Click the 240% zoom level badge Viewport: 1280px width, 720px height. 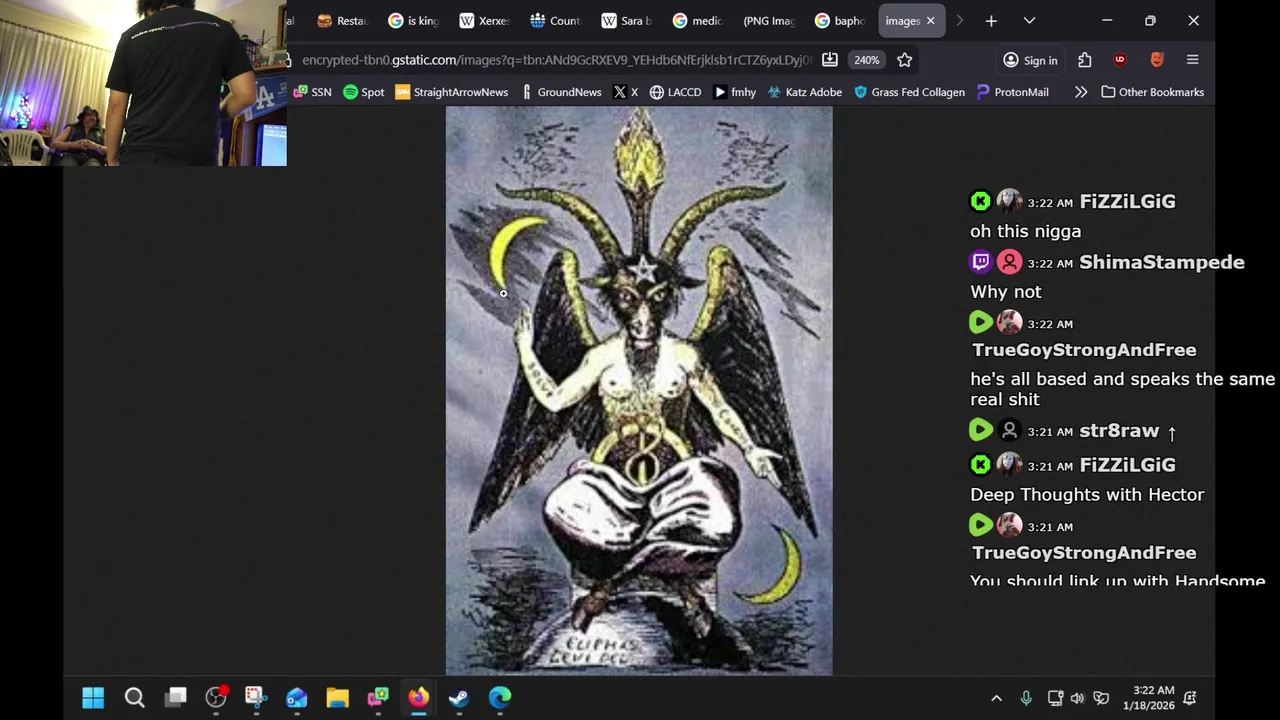[x=866, y=60]
